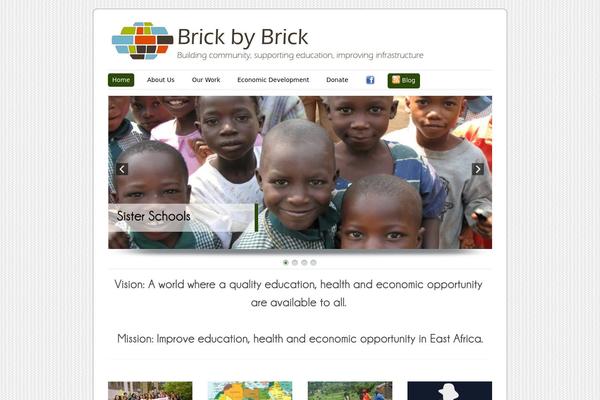Open the group photo thumbnail
The width and height of the screenshot is (600, 400).
point(150,390)
